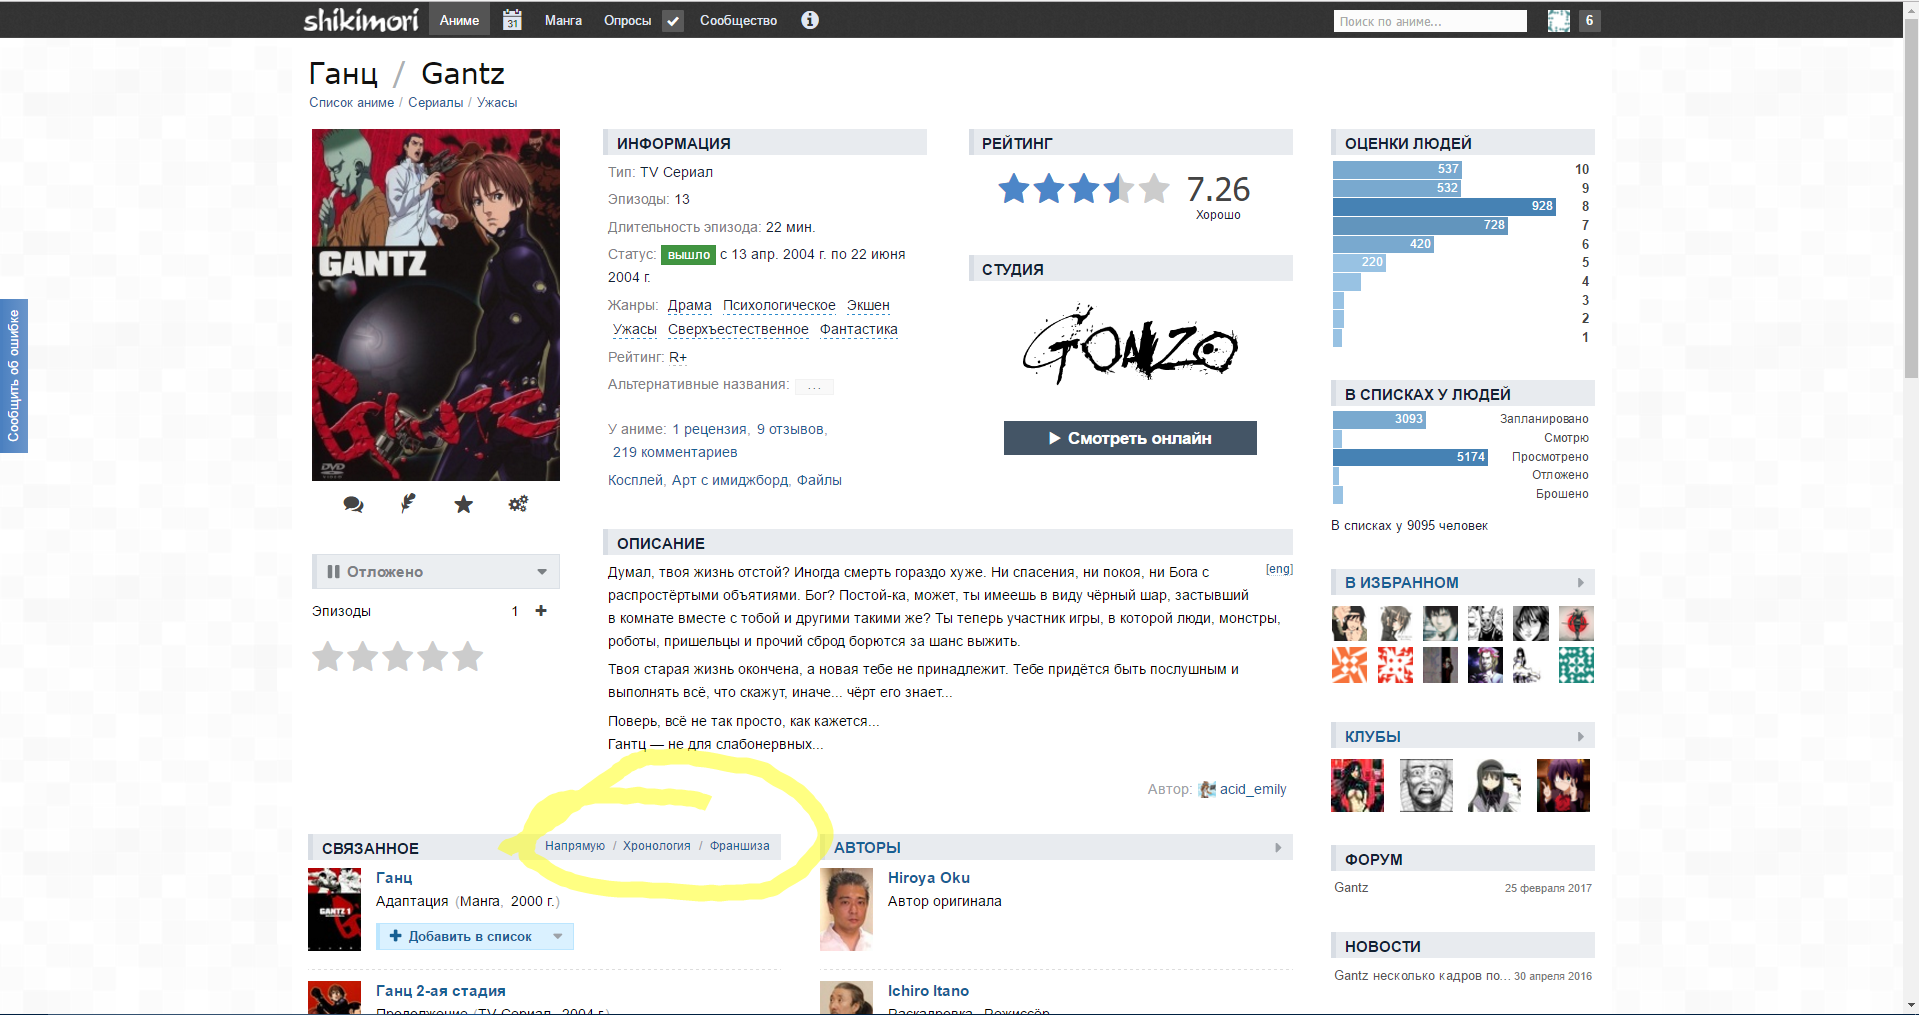This screenshot has width=1919, height=1015.
Task: Click the write review feather icon
Action: tap(408, 504)
